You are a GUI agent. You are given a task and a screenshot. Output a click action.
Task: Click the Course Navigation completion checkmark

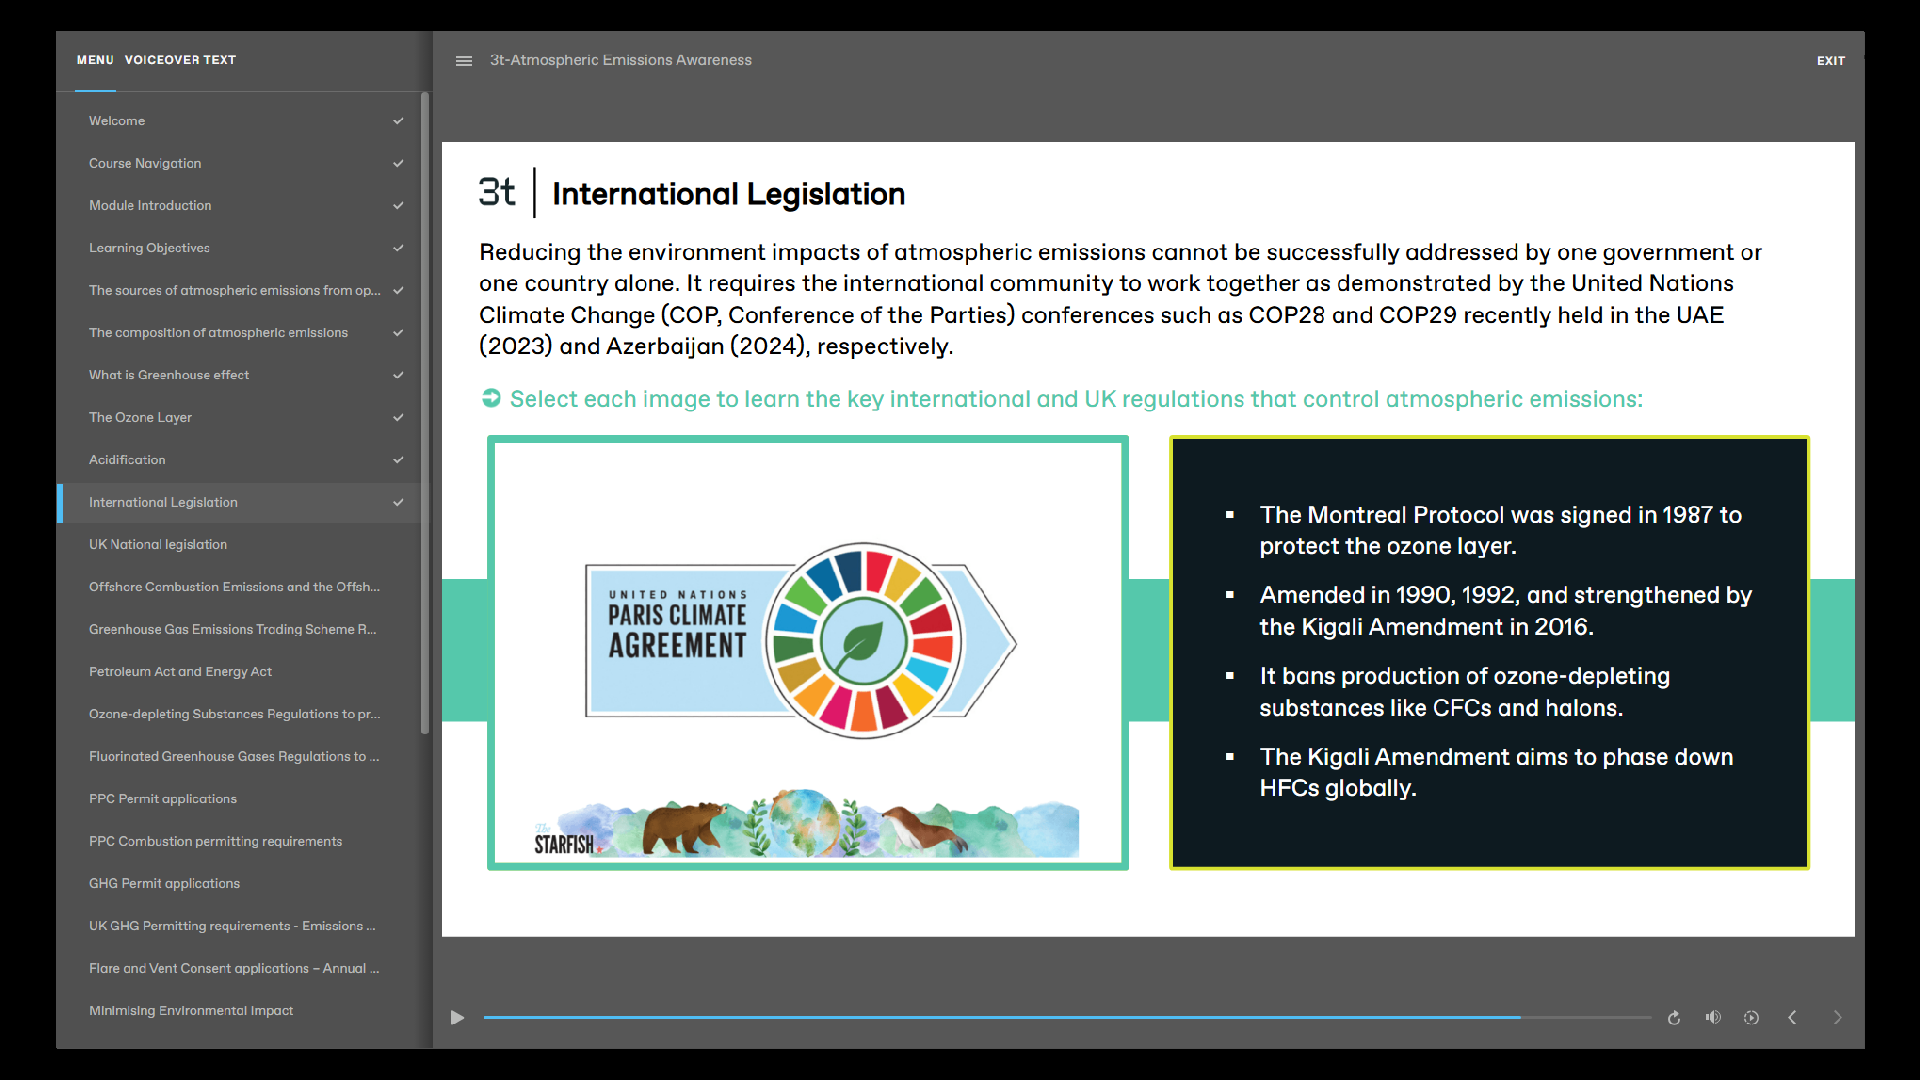[x=398, y=163]
